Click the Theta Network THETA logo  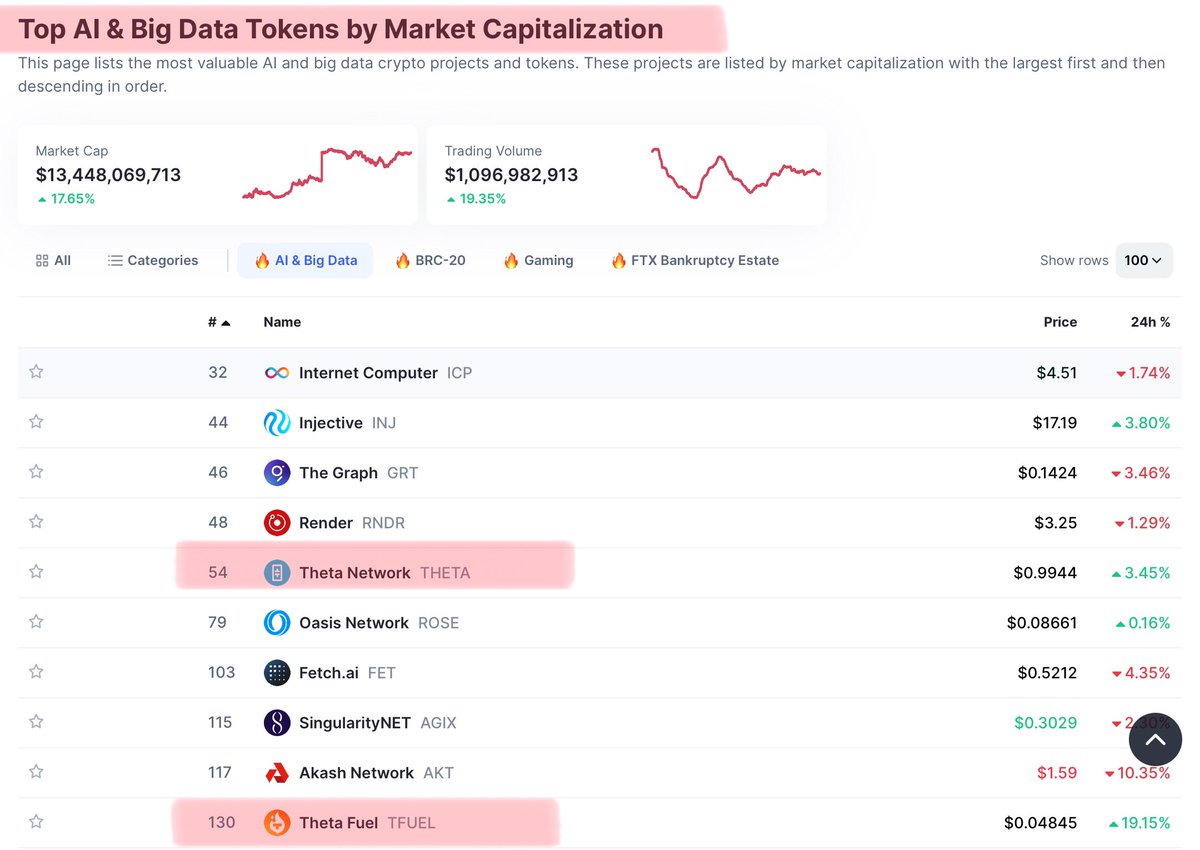tap(276, 572)
